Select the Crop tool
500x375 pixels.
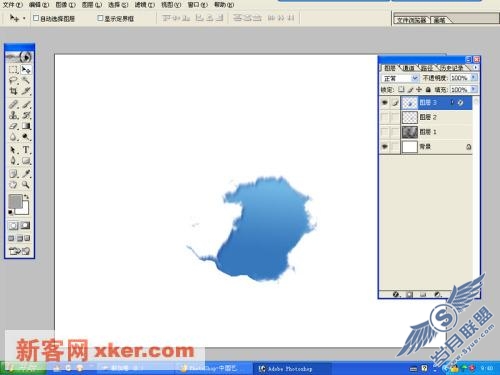click(x=13, y=91)
